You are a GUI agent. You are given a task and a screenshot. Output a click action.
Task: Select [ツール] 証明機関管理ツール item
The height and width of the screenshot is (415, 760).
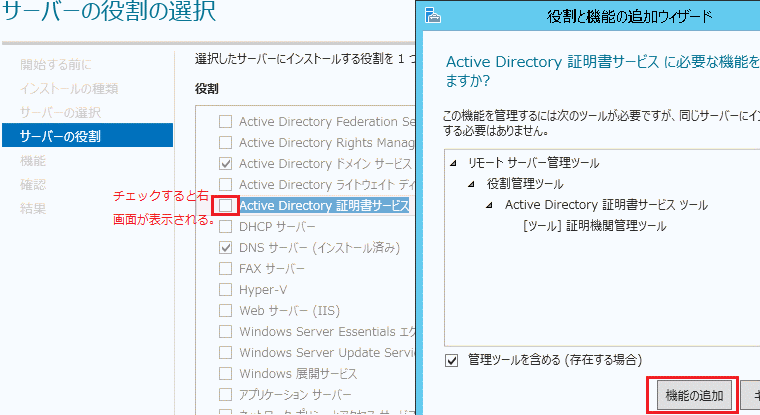coord(595,226)
